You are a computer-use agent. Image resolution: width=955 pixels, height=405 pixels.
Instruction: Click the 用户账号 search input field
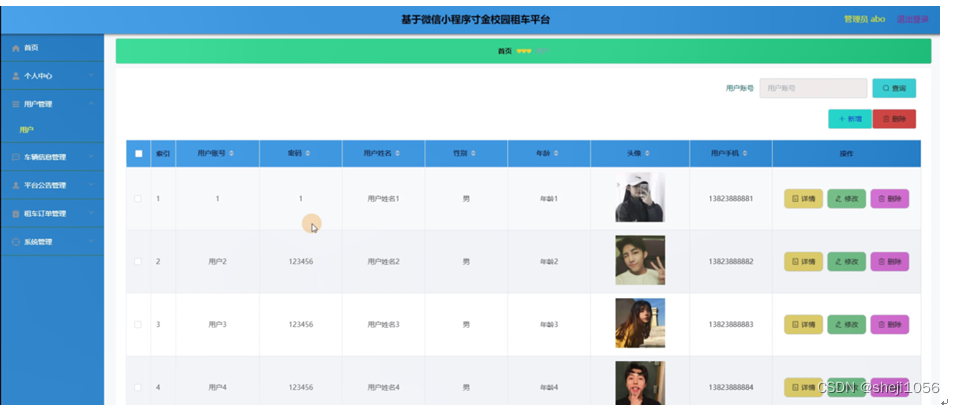[812, 88]
